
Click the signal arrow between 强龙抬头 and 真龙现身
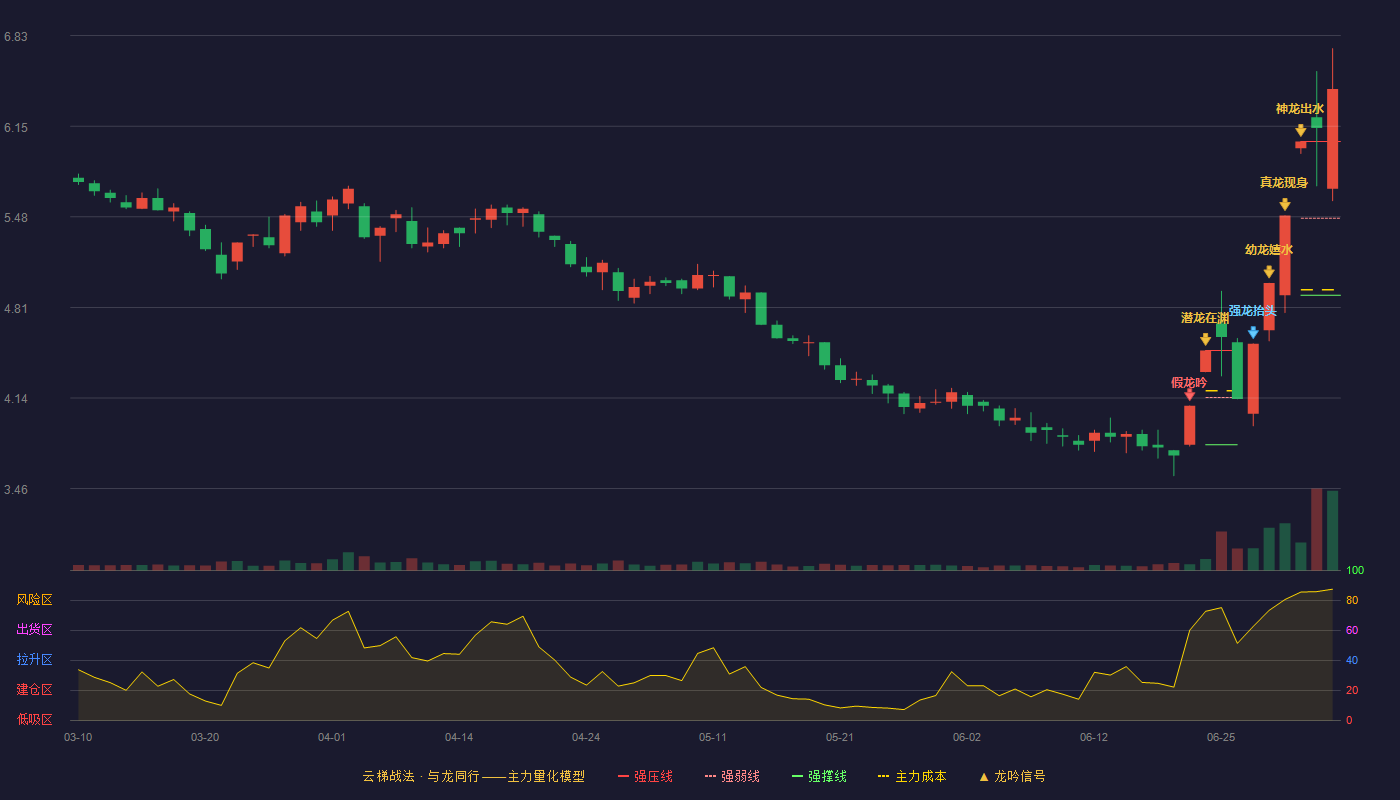pyautogui.click(x=1269, y=272)
